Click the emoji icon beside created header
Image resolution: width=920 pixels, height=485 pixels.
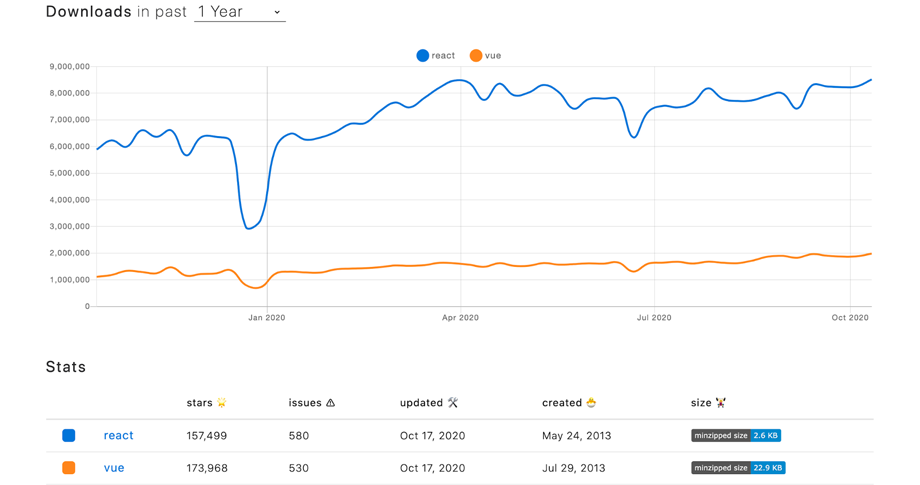(x=591, y=403)
